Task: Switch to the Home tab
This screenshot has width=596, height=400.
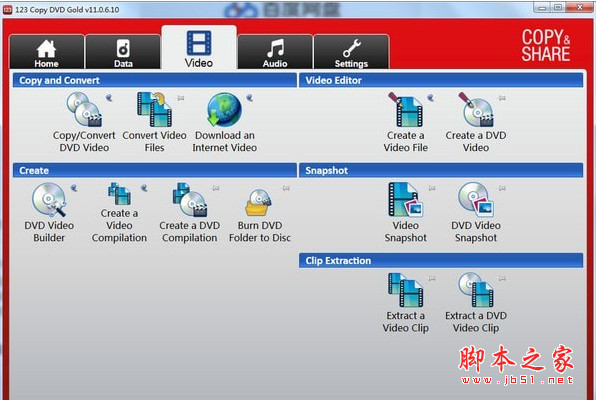Action: (46, 52)
